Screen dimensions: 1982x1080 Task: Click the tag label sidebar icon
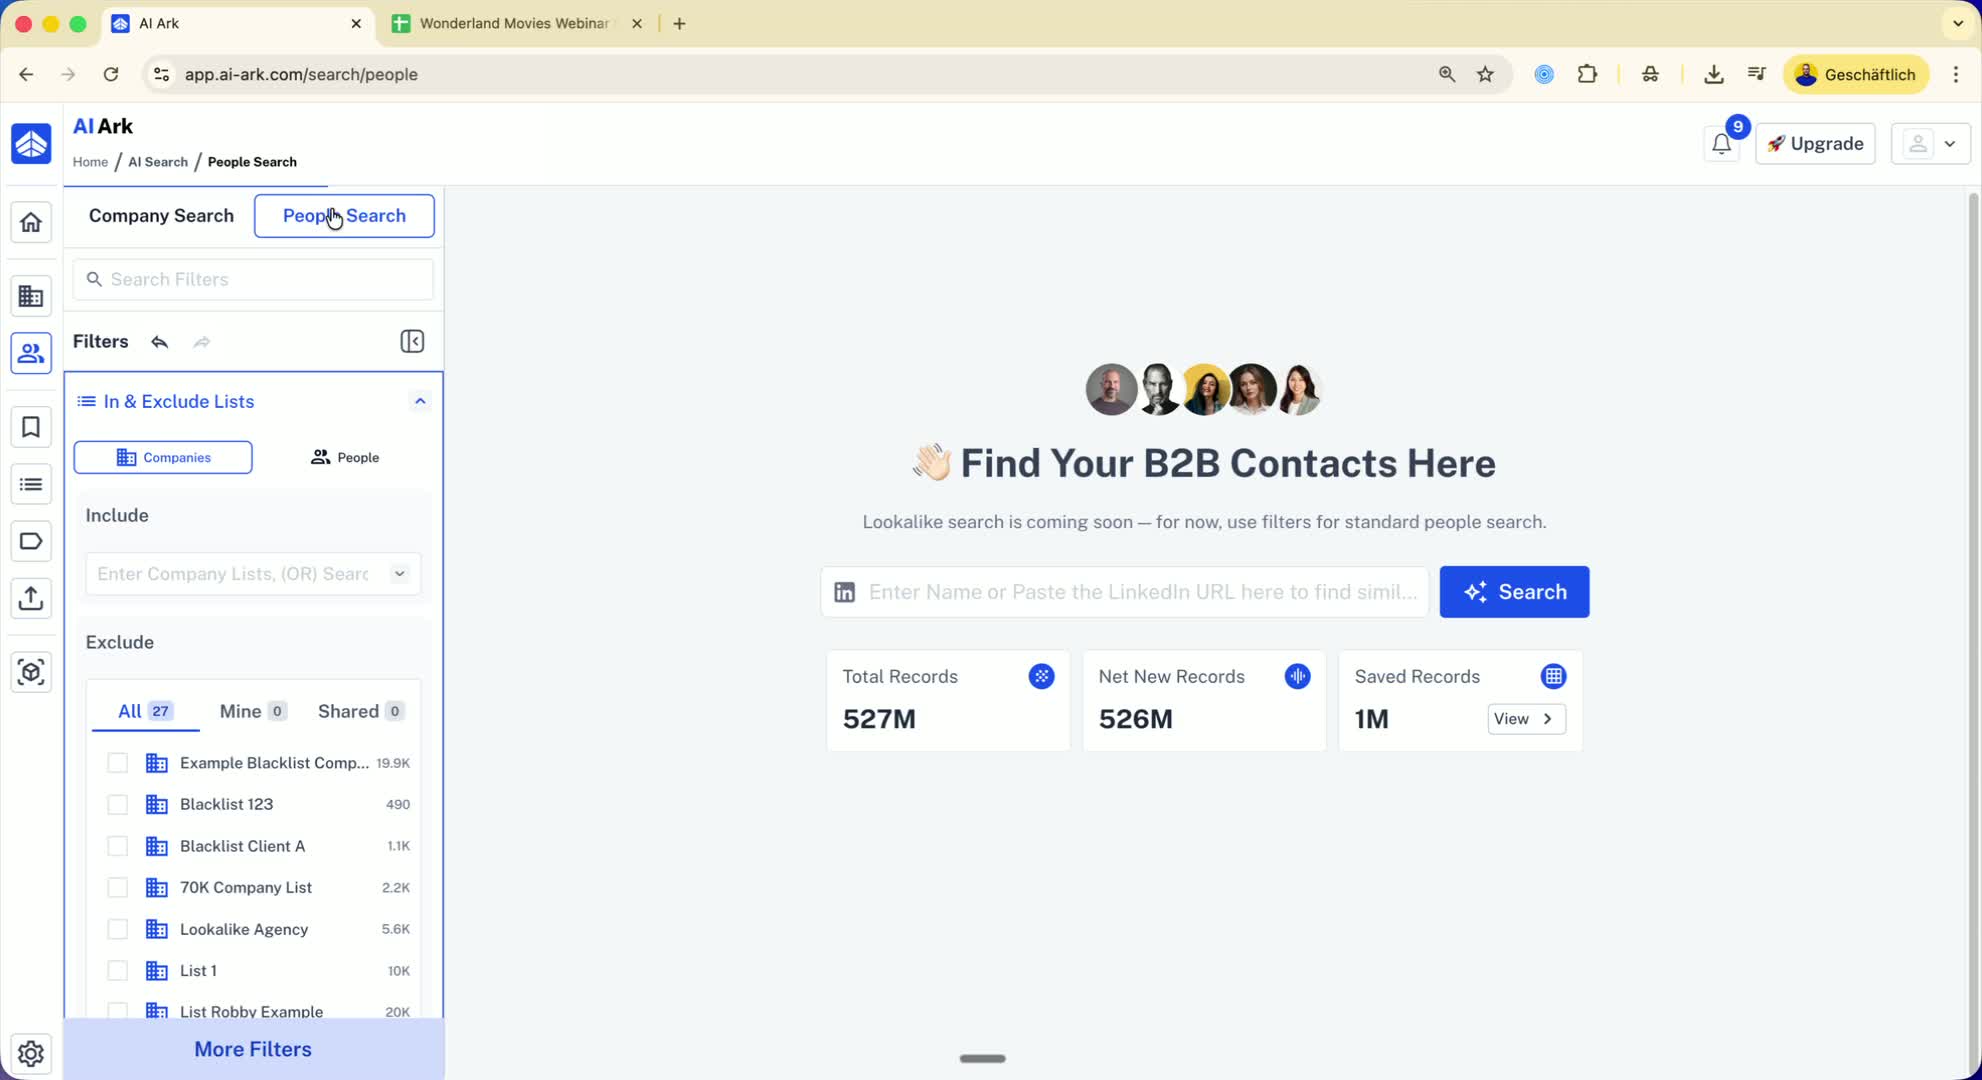point(31,542)
